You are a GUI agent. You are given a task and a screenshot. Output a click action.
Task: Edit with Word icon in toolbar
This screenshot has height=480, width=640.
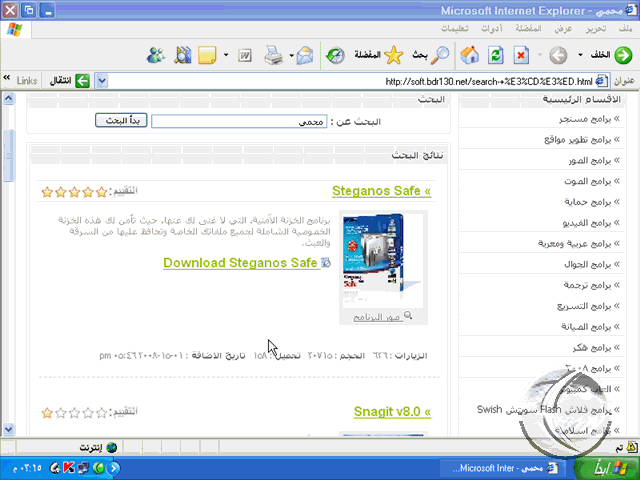click(245, 56)
